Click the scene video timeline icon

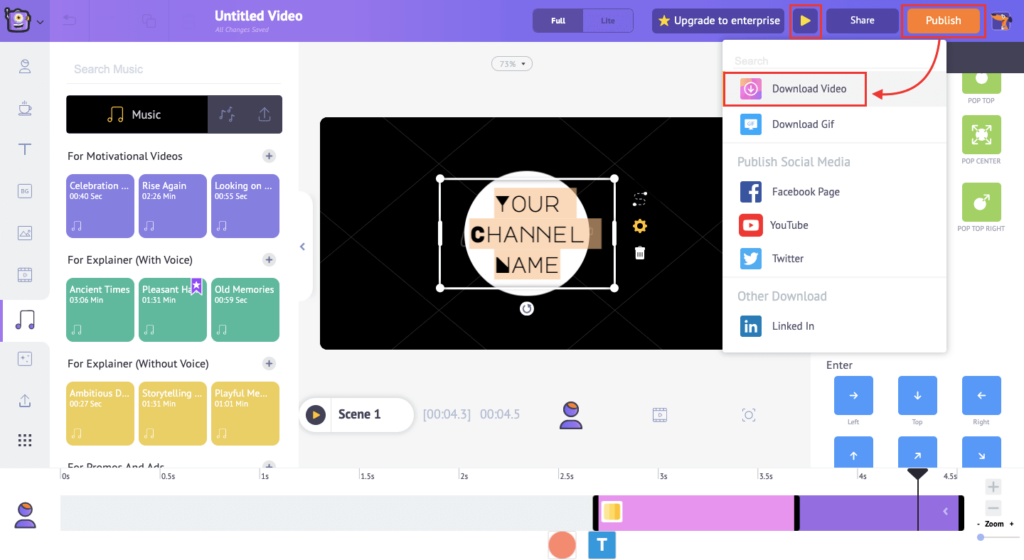click(x=660, y=415)
